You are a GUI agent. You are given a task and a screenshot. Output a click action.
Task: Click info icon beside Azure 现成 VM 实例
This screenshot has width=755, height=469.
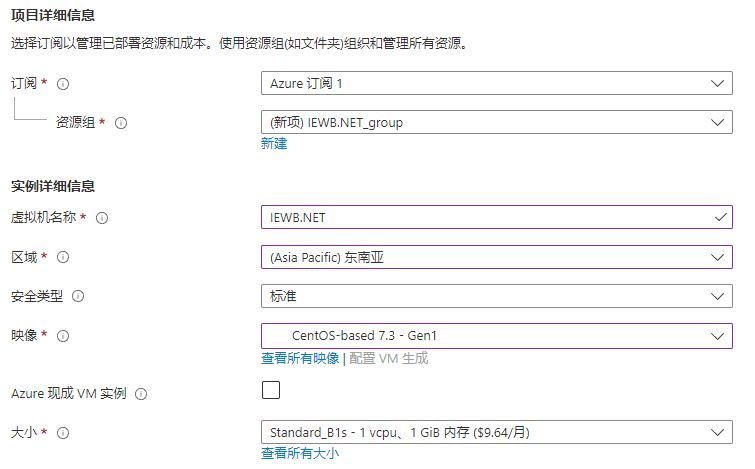(x=141, y=394)
